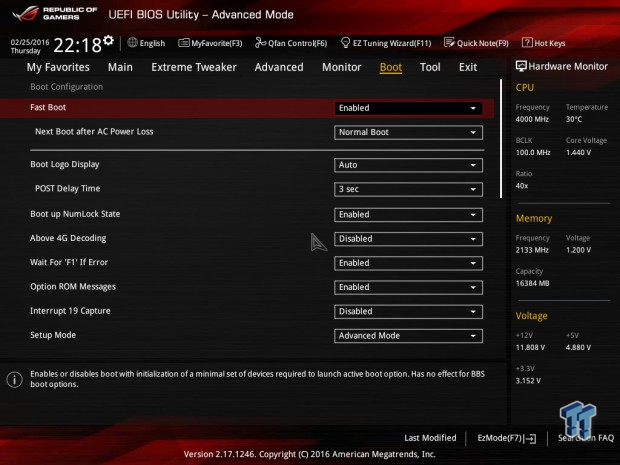
Task: Switch to EzMode(F7)
Action: pyautogui.click(x=499, y=438)
